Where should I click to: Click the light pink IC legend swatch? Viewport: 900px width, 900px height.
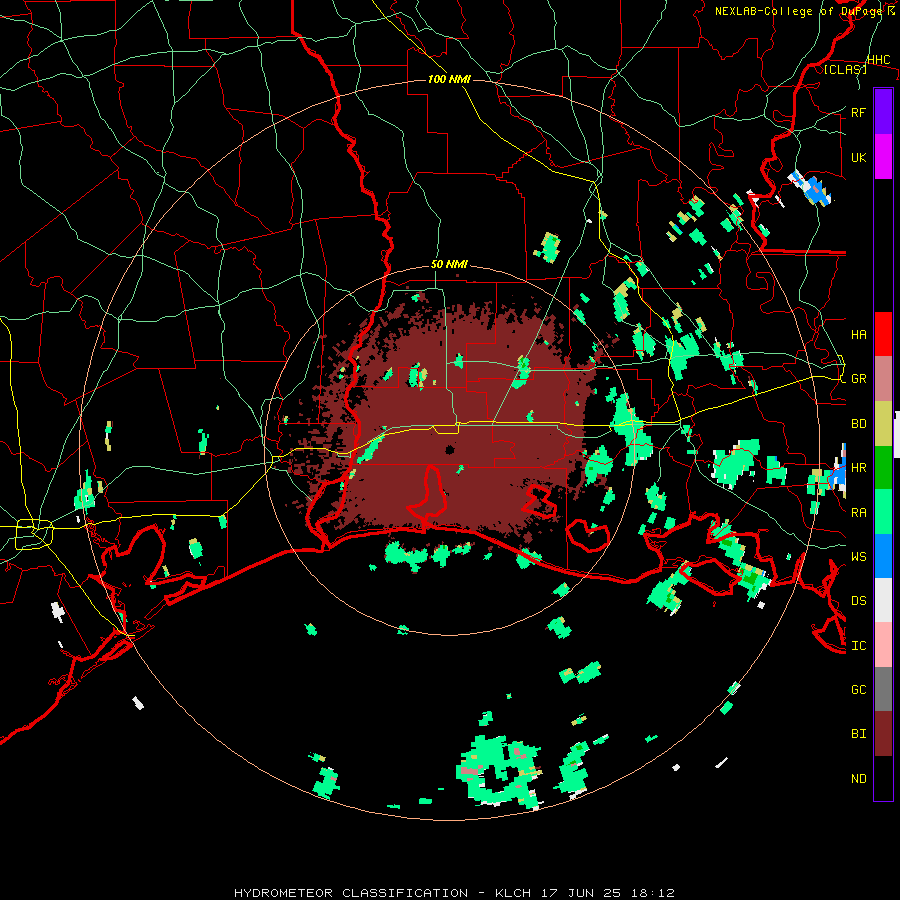click(883, 645)
